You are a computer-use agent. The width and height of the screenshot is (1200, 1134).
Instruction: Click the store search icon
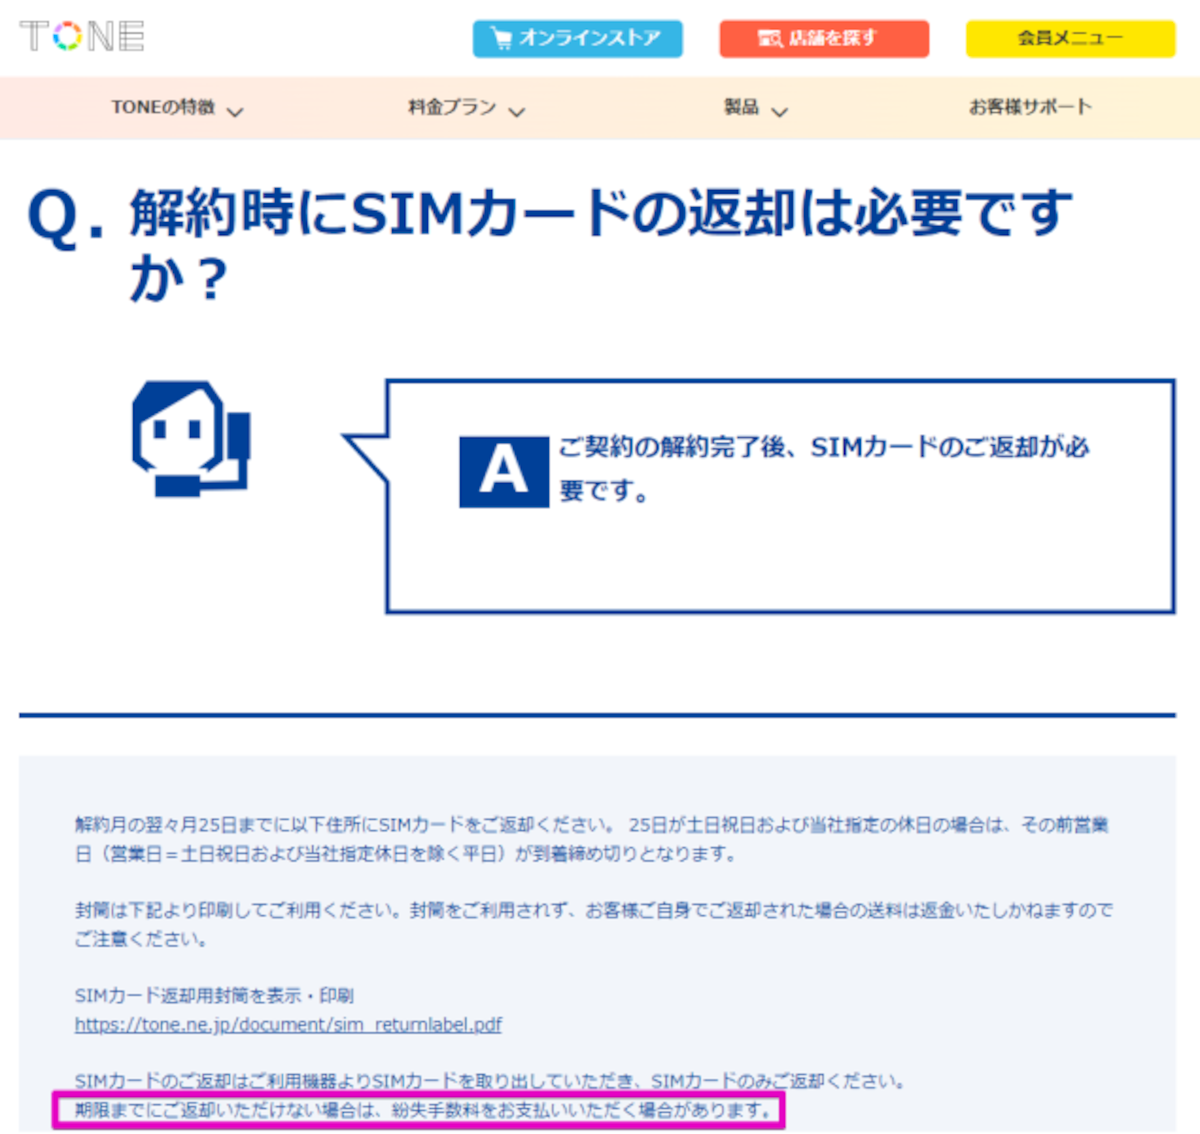770,38
